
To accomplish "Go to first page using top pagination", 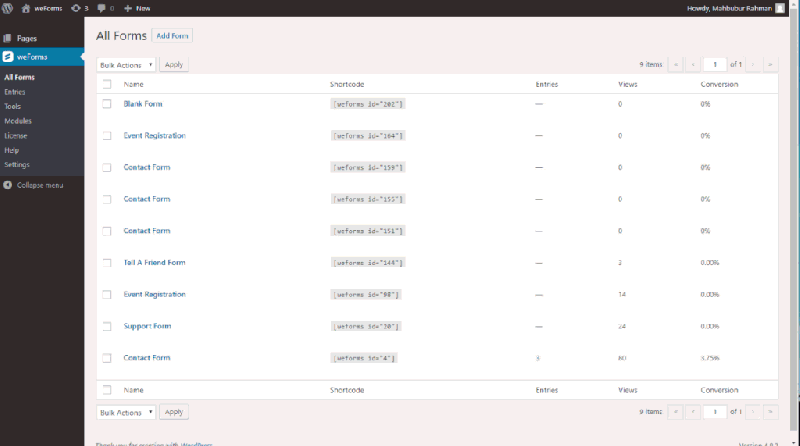I will (676, 64).
